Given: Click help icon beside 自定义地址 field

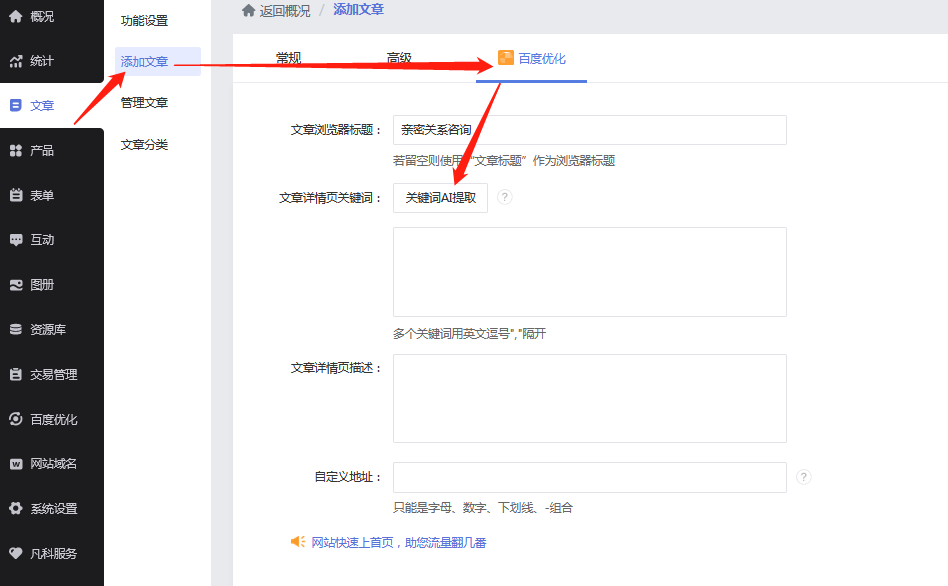Looking at the screenshot, I should (804, 477).
